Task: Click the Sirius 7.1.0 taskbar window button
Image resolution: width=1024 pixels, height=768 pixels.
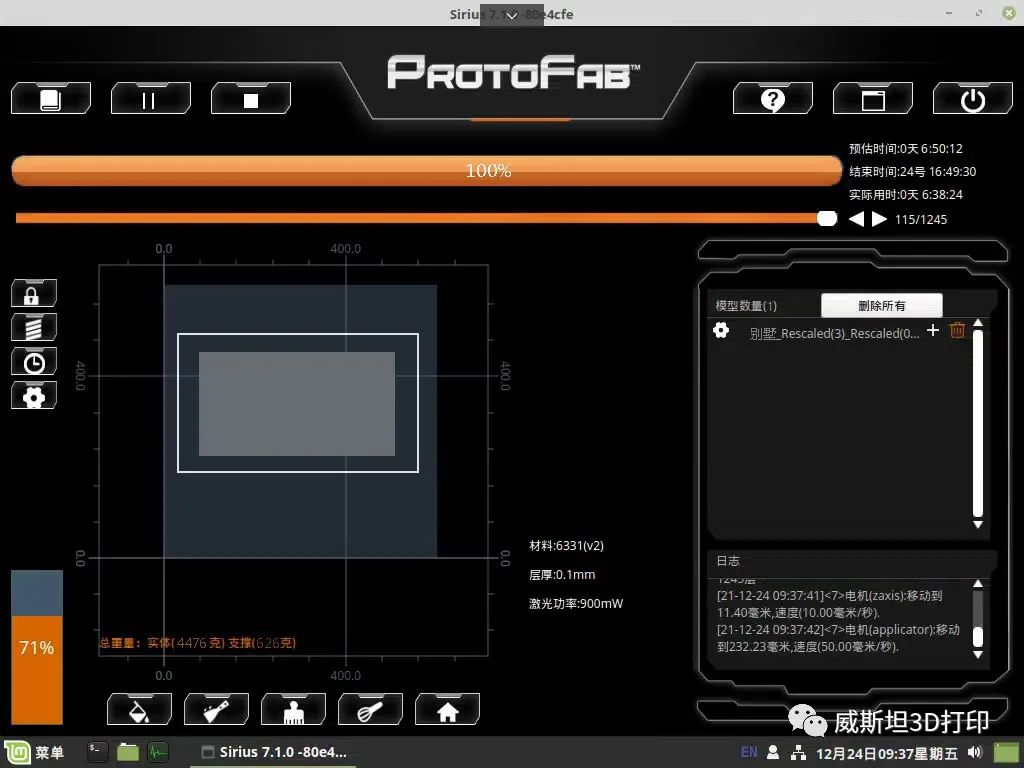Action: pos(274,752)
